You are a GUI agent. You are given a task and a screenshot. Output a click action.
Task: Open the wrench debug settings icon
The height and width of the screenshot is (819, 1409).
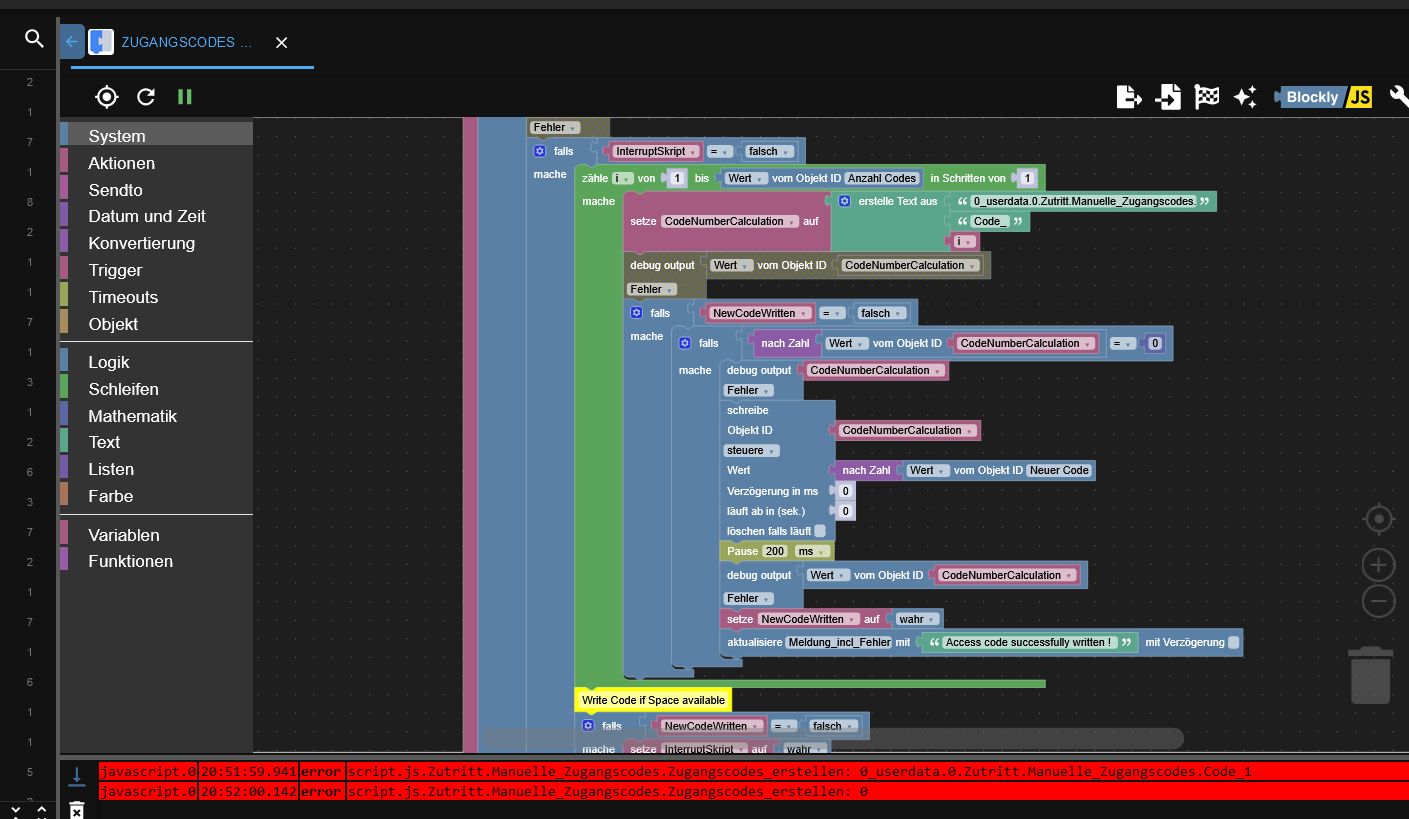[x=1399, y=97]
